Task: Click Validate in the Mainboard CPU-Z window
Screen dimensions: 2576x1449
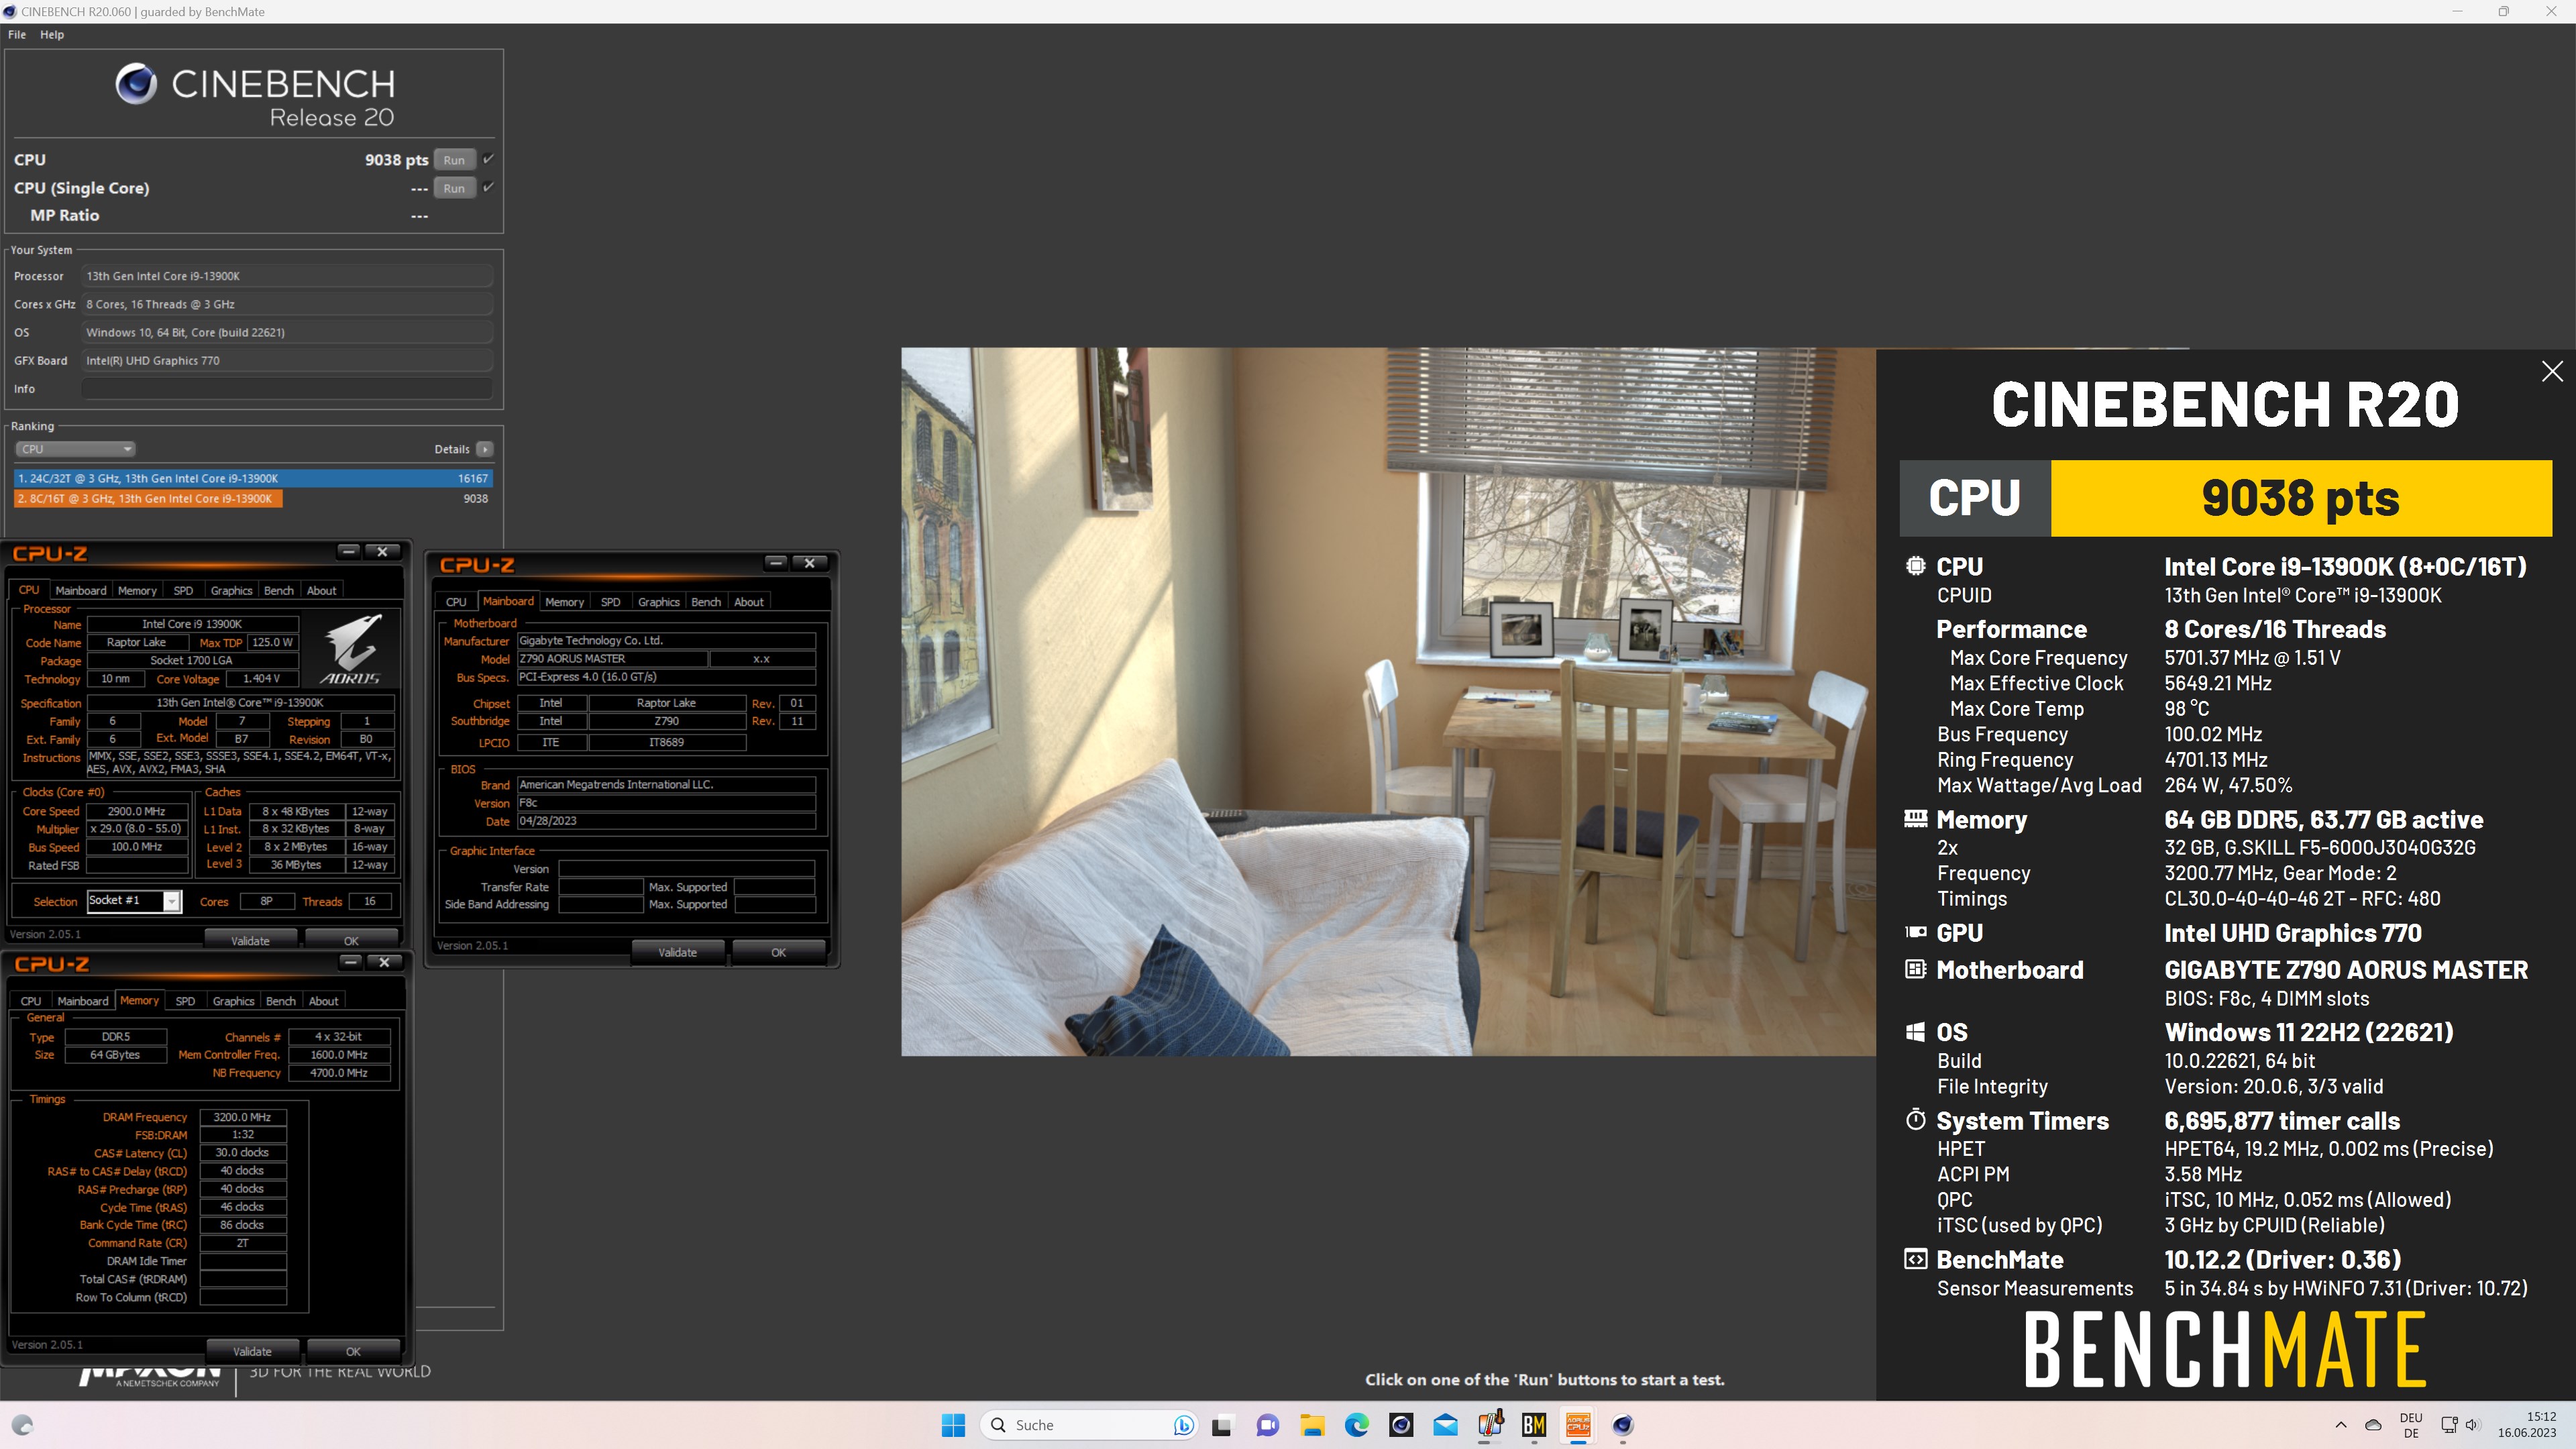Action: coord(677,953)
